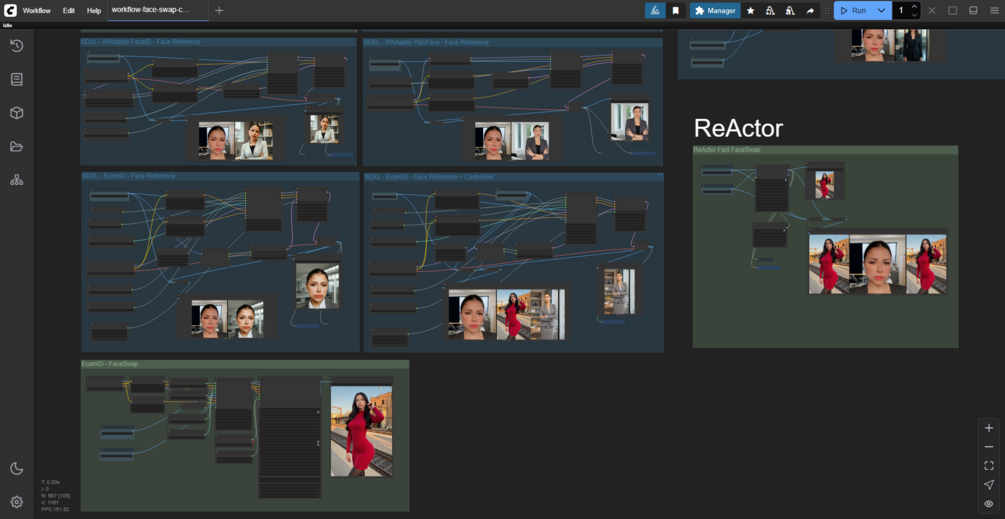Click the output portrait in IPAdapter FaceID group
Image resolution: width=1005 pixels, height=519 pixels.
pyautogui.click(x=324, y=129)
